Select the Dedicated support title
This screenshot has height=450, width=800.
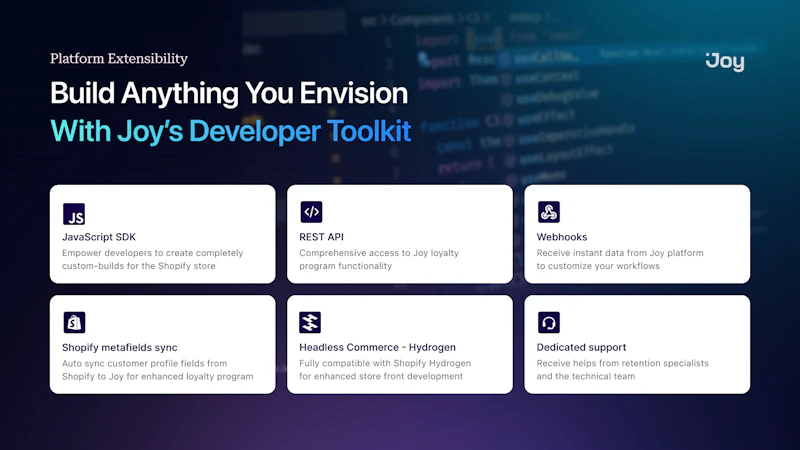coord(581,347)
